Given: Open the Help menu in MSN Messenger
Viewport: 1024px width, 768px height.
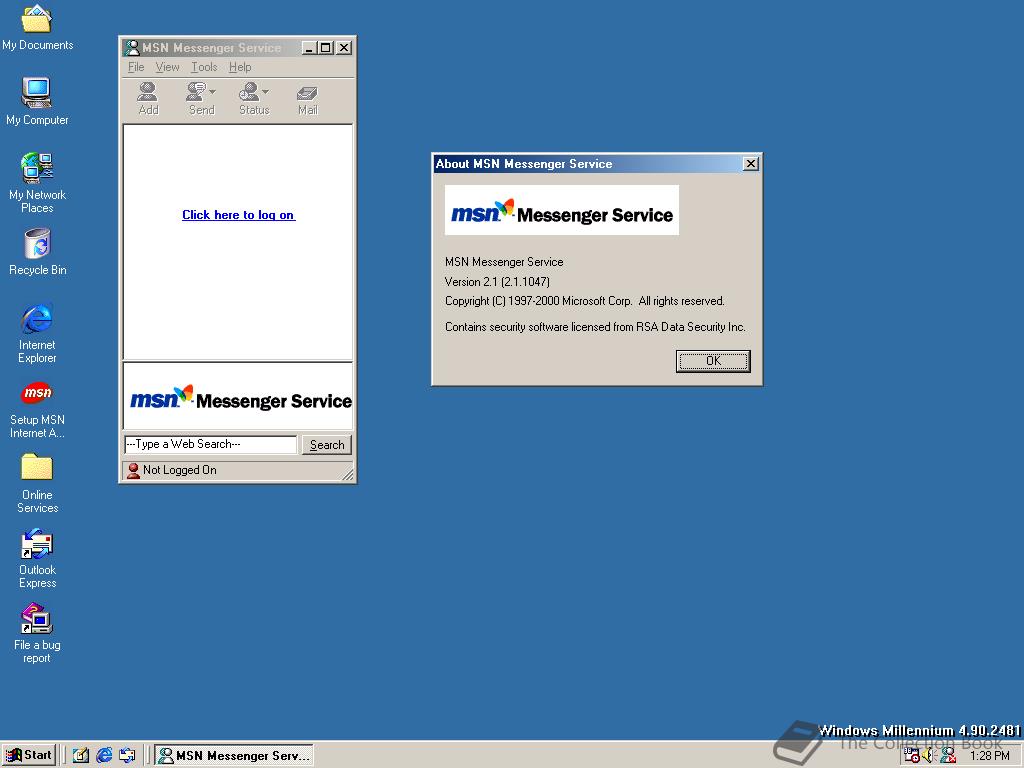Looking at the screenshot, I should point(240,67).
